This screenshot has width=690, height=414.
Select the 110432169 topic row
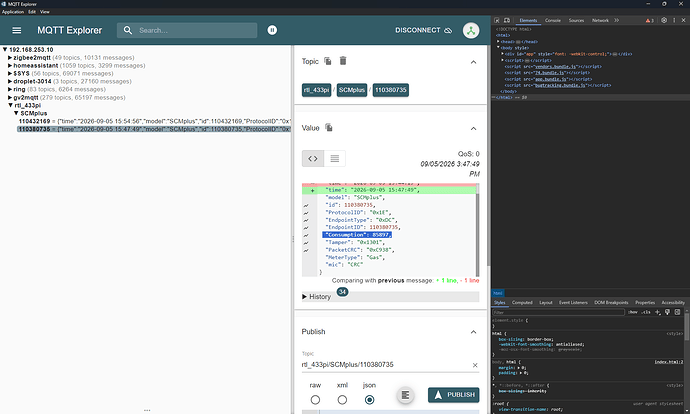click(154, 121)
